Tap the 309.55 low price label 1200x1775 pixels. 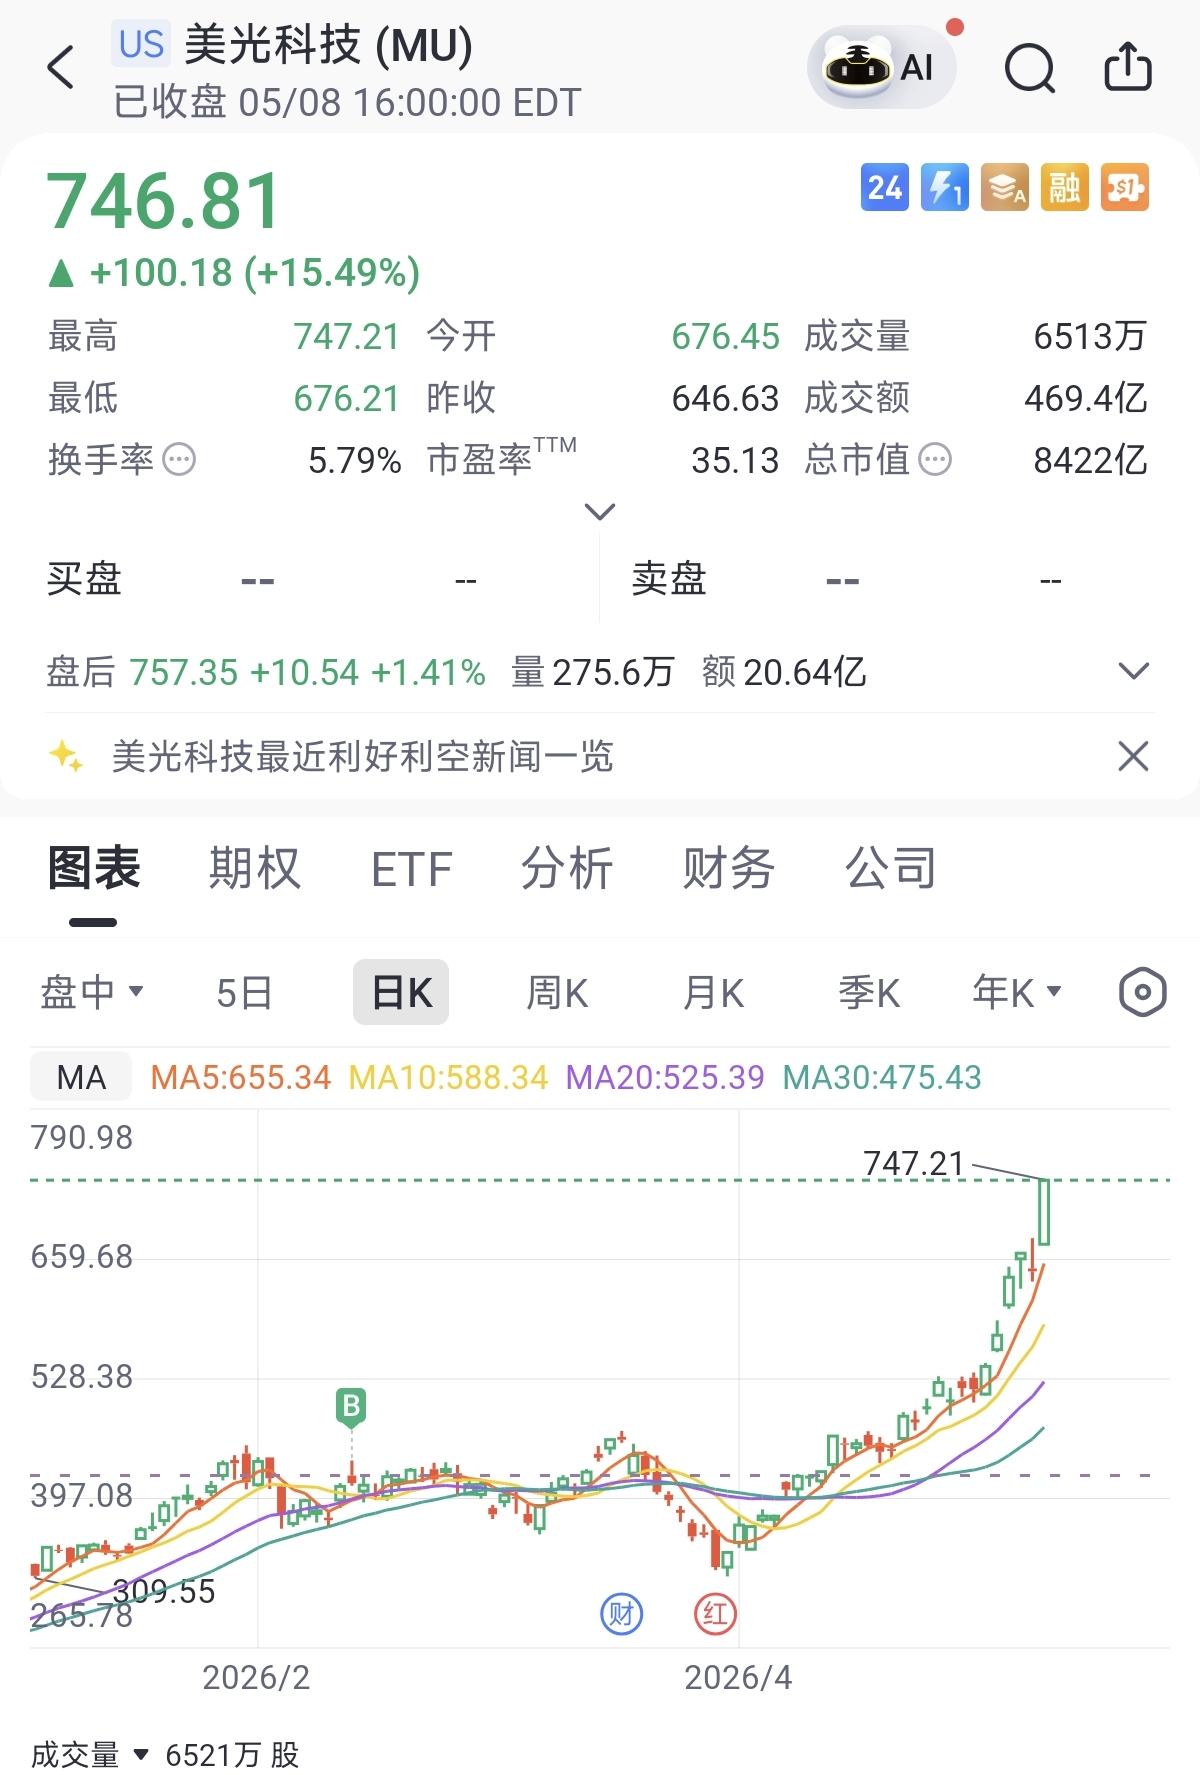(x=164, y=1591)
